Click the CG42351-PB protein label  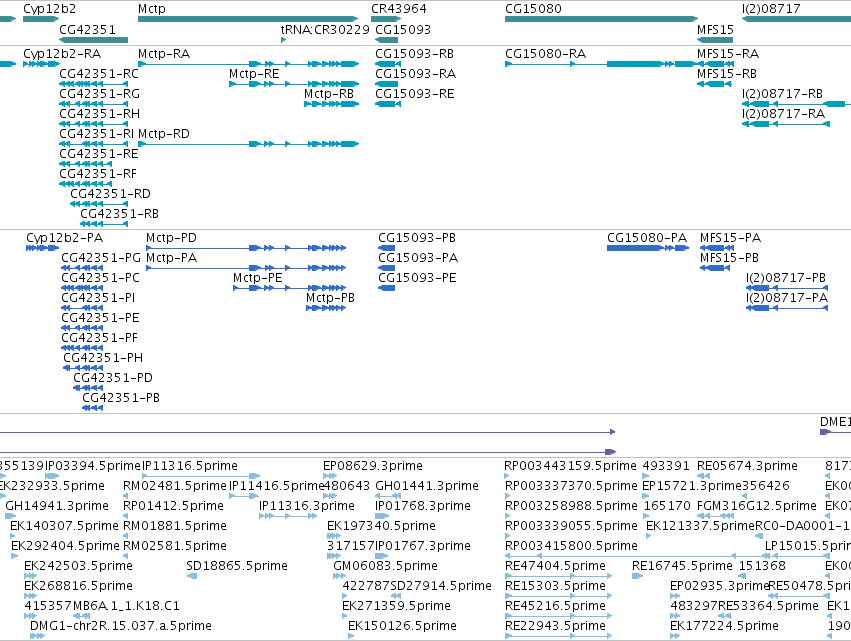[x=120, y=398]
